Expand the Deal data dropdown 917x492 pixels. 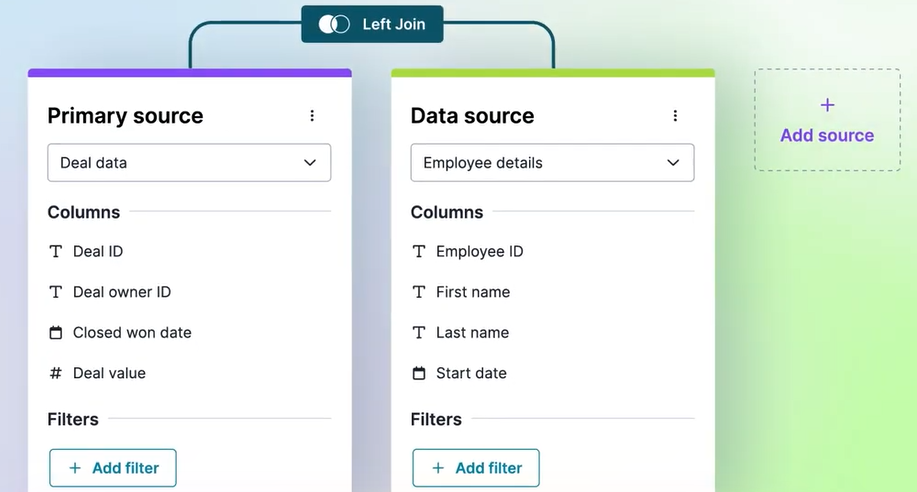(x=189, y=163)
